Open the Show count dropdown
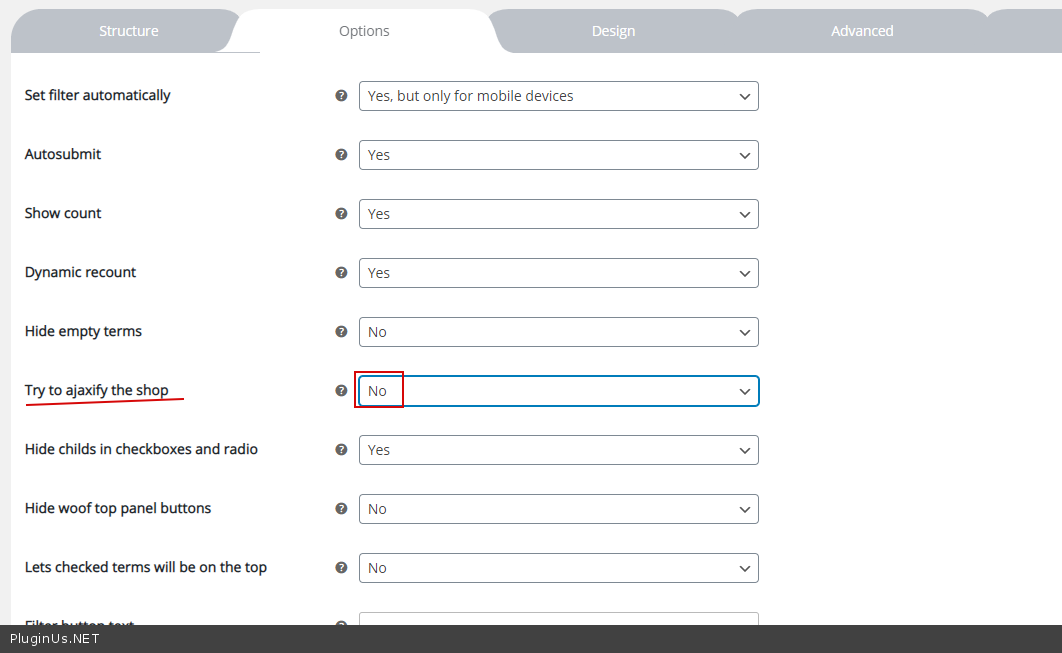Viewport: 1062px width, 653px height. coord(558,214)
